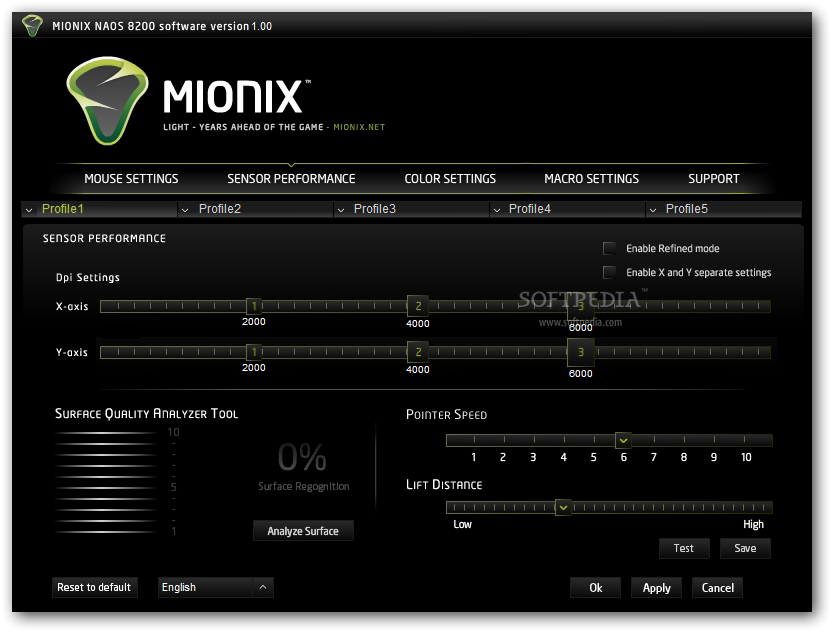Click the Test button

coord(684,548)
